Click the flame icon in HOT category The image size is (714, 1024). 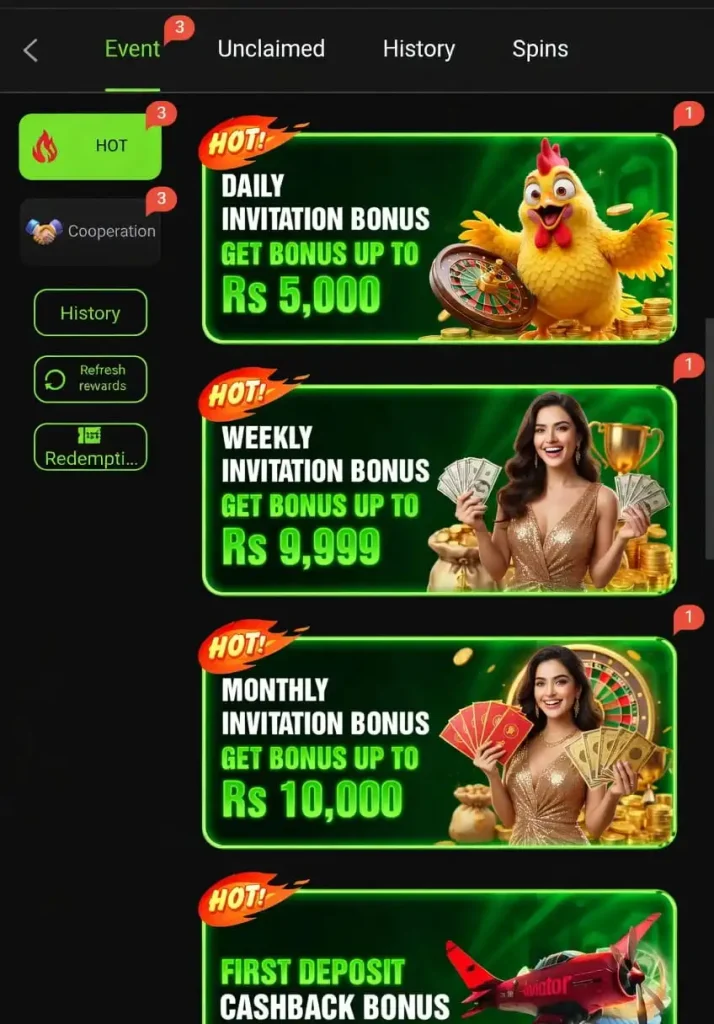[x=45, y=146]
